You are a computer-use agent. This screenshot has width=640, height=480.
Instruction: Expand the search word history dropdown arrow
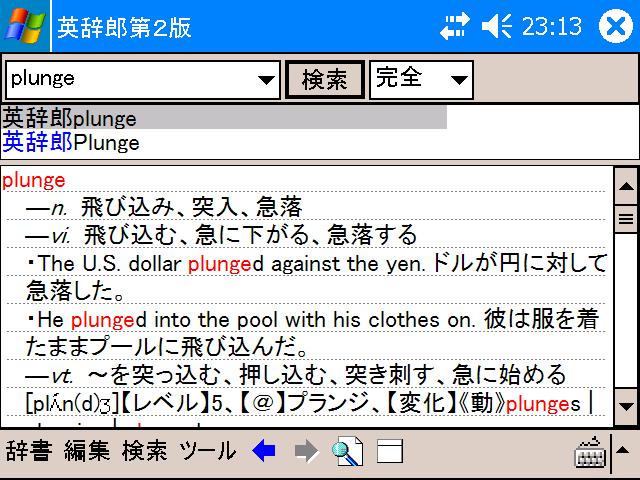coord(267,80)
